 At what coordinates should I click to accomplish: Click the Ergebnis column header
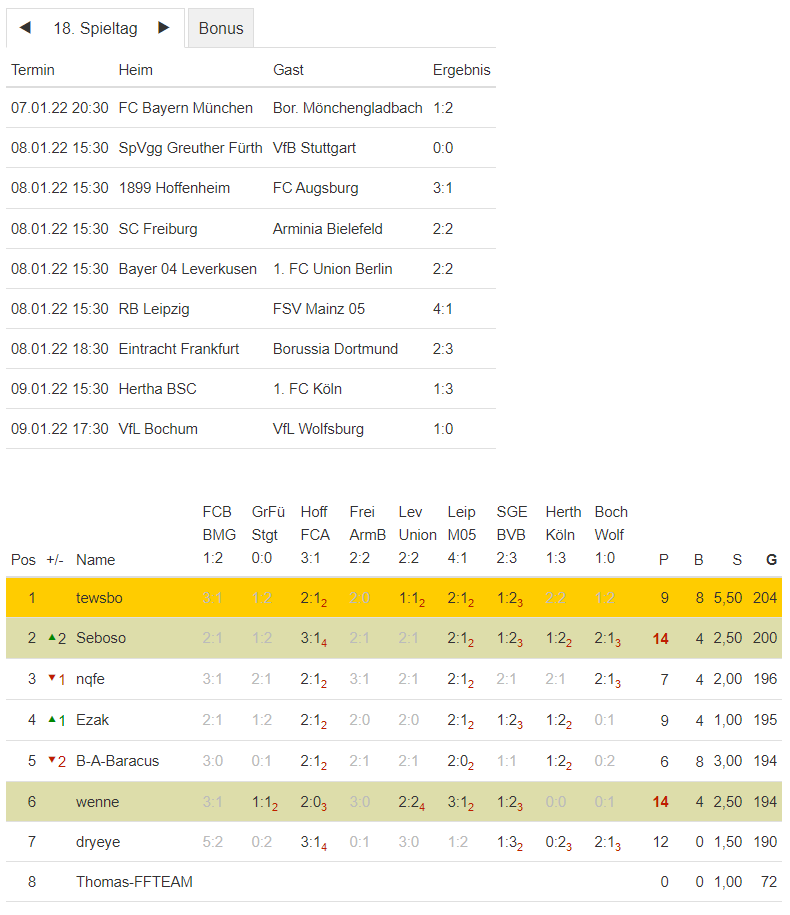[x=461, y=70]
